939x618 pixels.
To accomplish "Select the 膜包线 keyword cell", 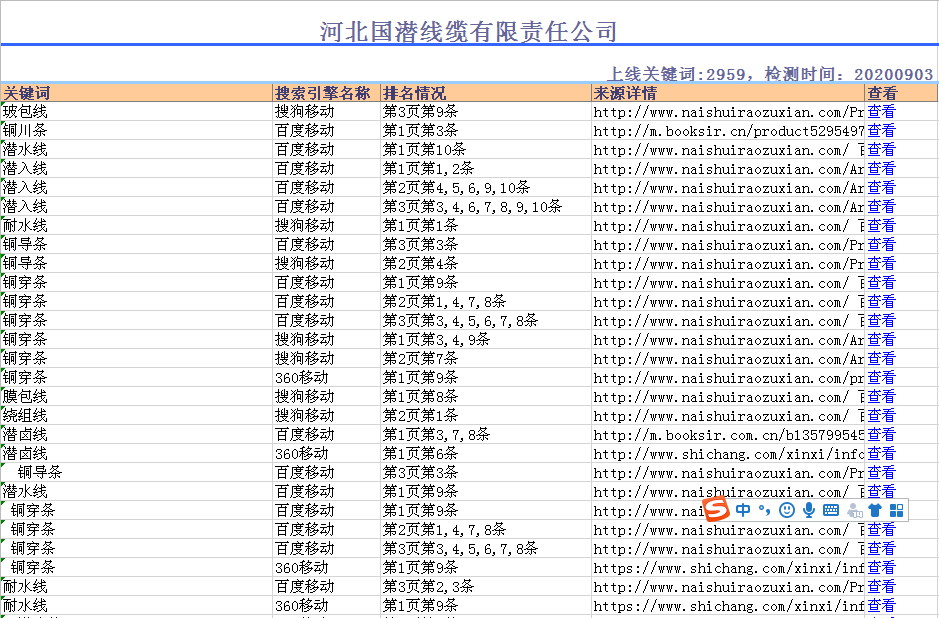I will pyautogui.click(x=137, y=396).
